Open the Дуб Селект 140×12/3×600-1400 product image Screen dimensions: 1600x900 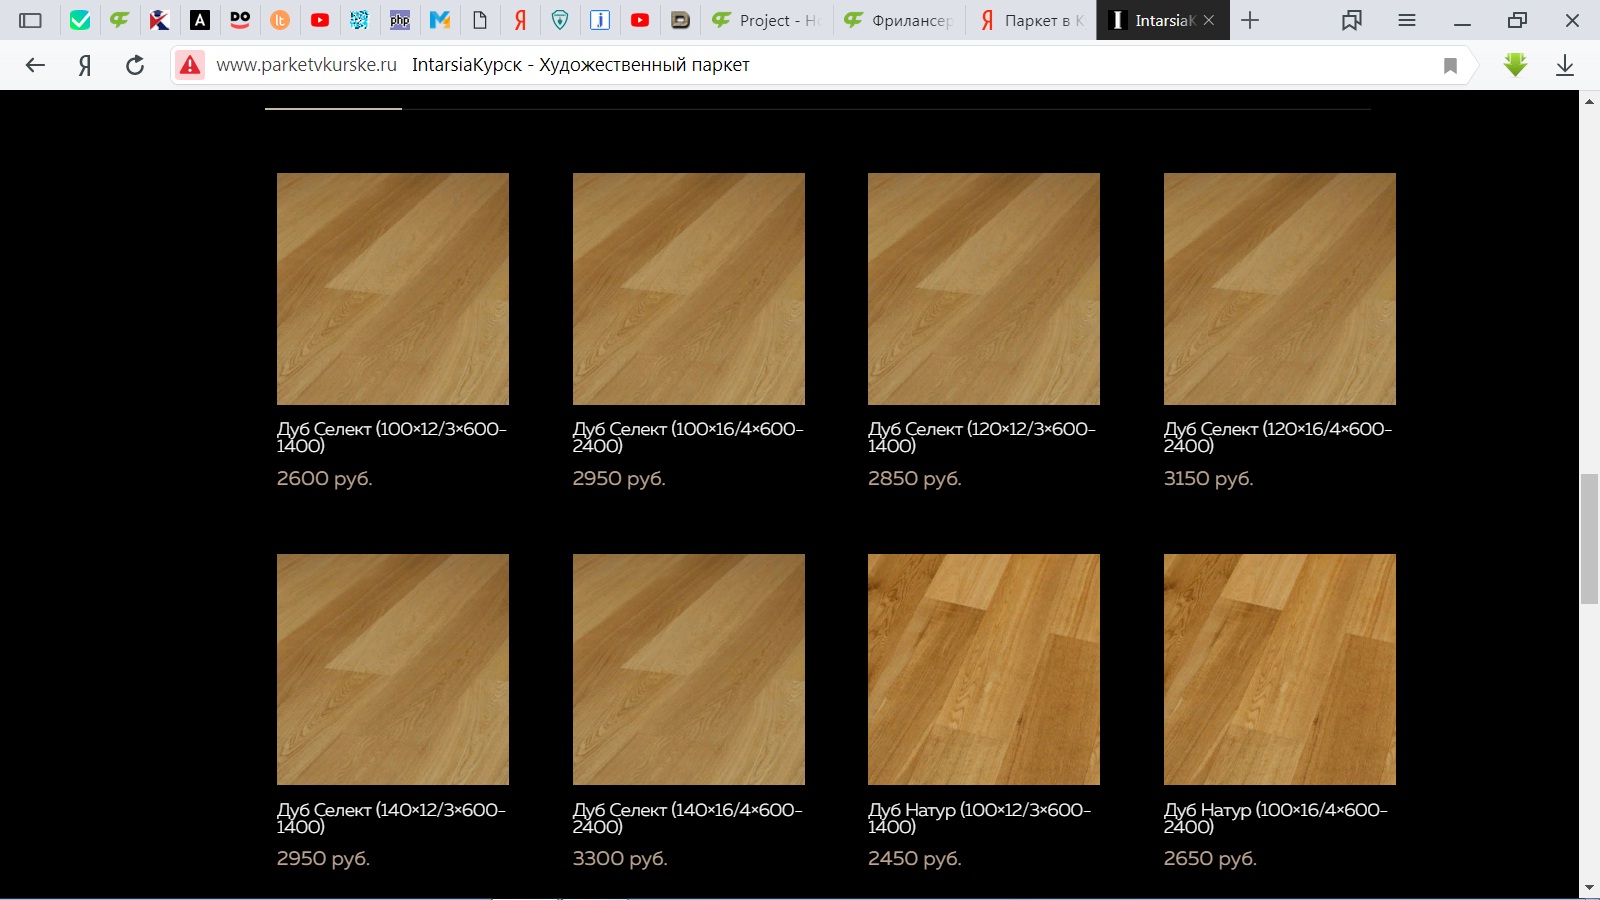tap(393, 669)
